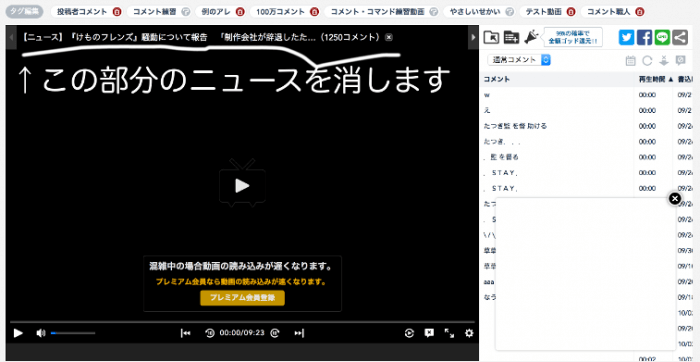Mute the player volume speaker icon
Screen dimensions: 700x362
pyautogui.click(x=41, y=333)
